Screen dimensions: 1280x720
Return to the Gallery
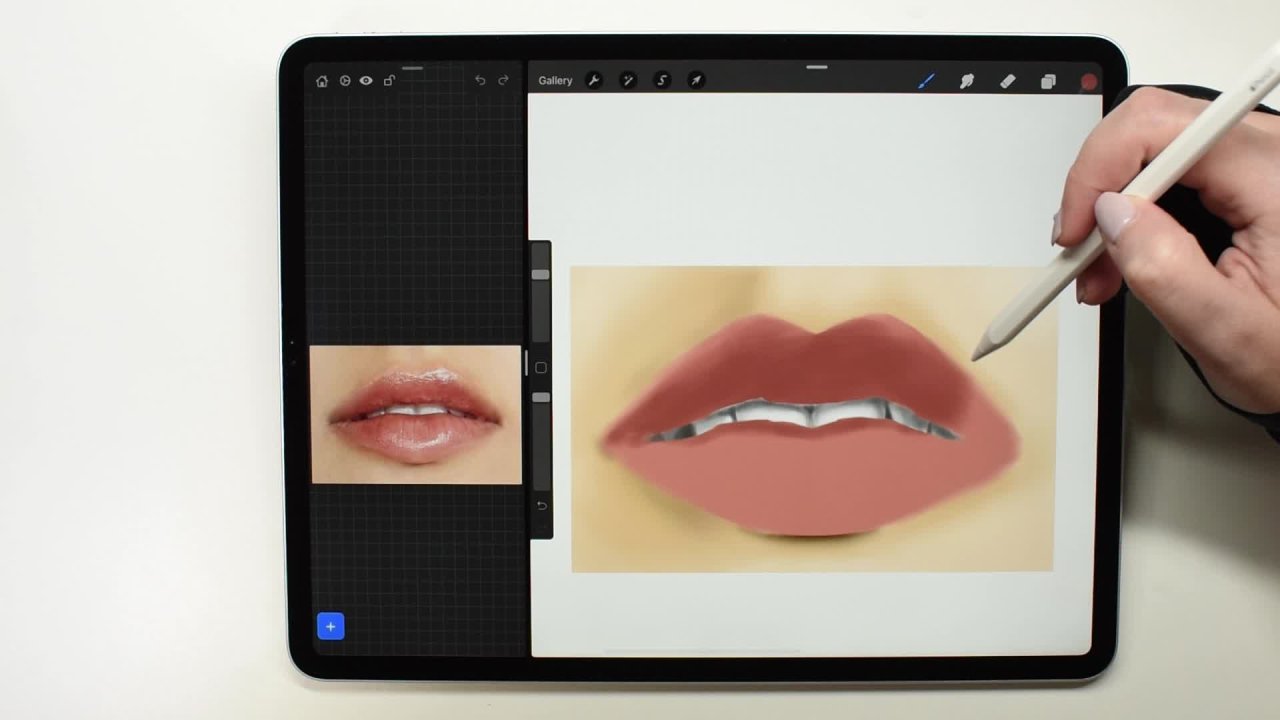tap(555, 81)
